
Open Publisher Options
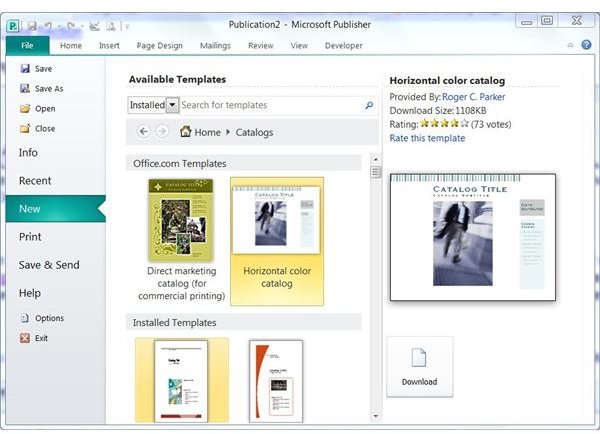42,318
